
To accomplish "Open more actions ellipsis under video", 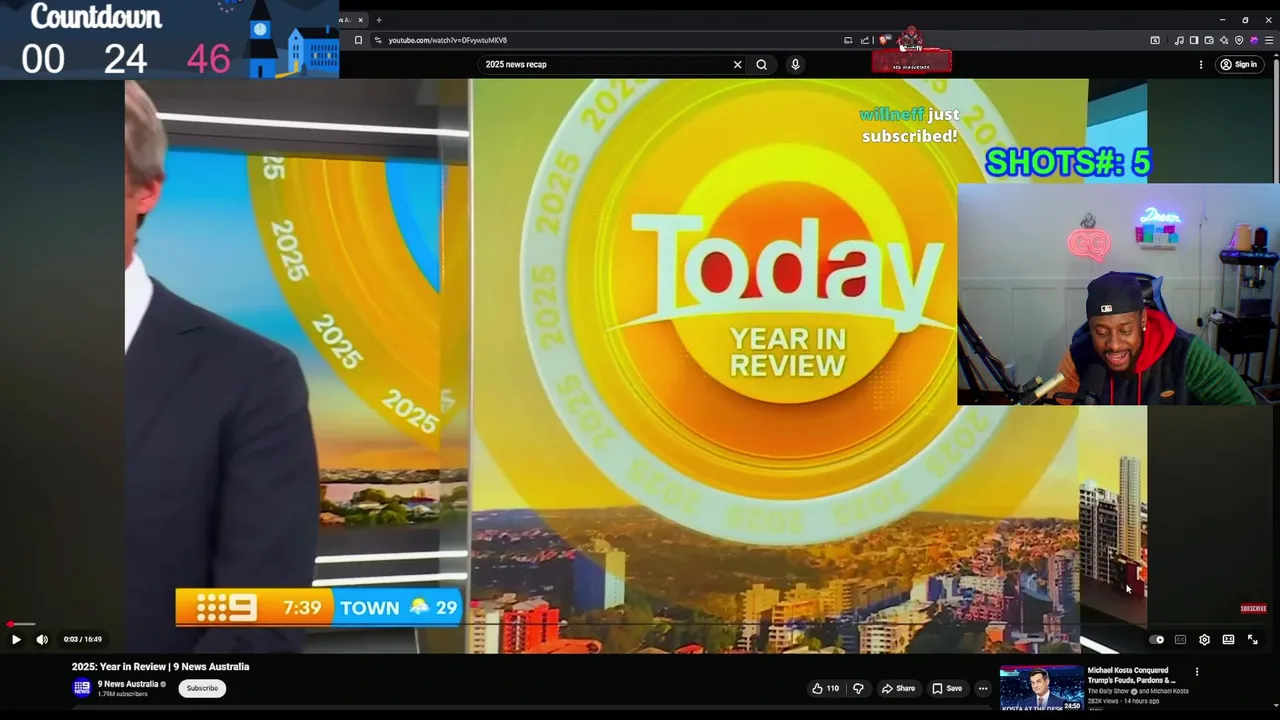I will [983, 688].
